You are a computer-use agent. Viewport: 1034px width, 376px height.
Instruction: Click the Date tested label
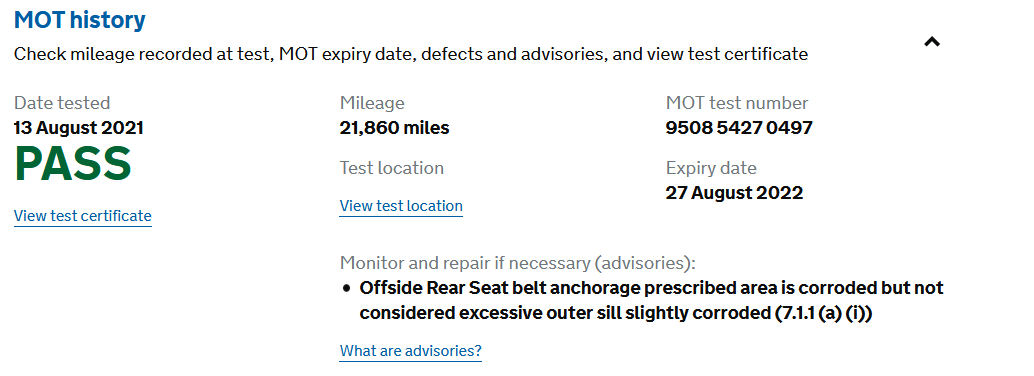point(62,103)
